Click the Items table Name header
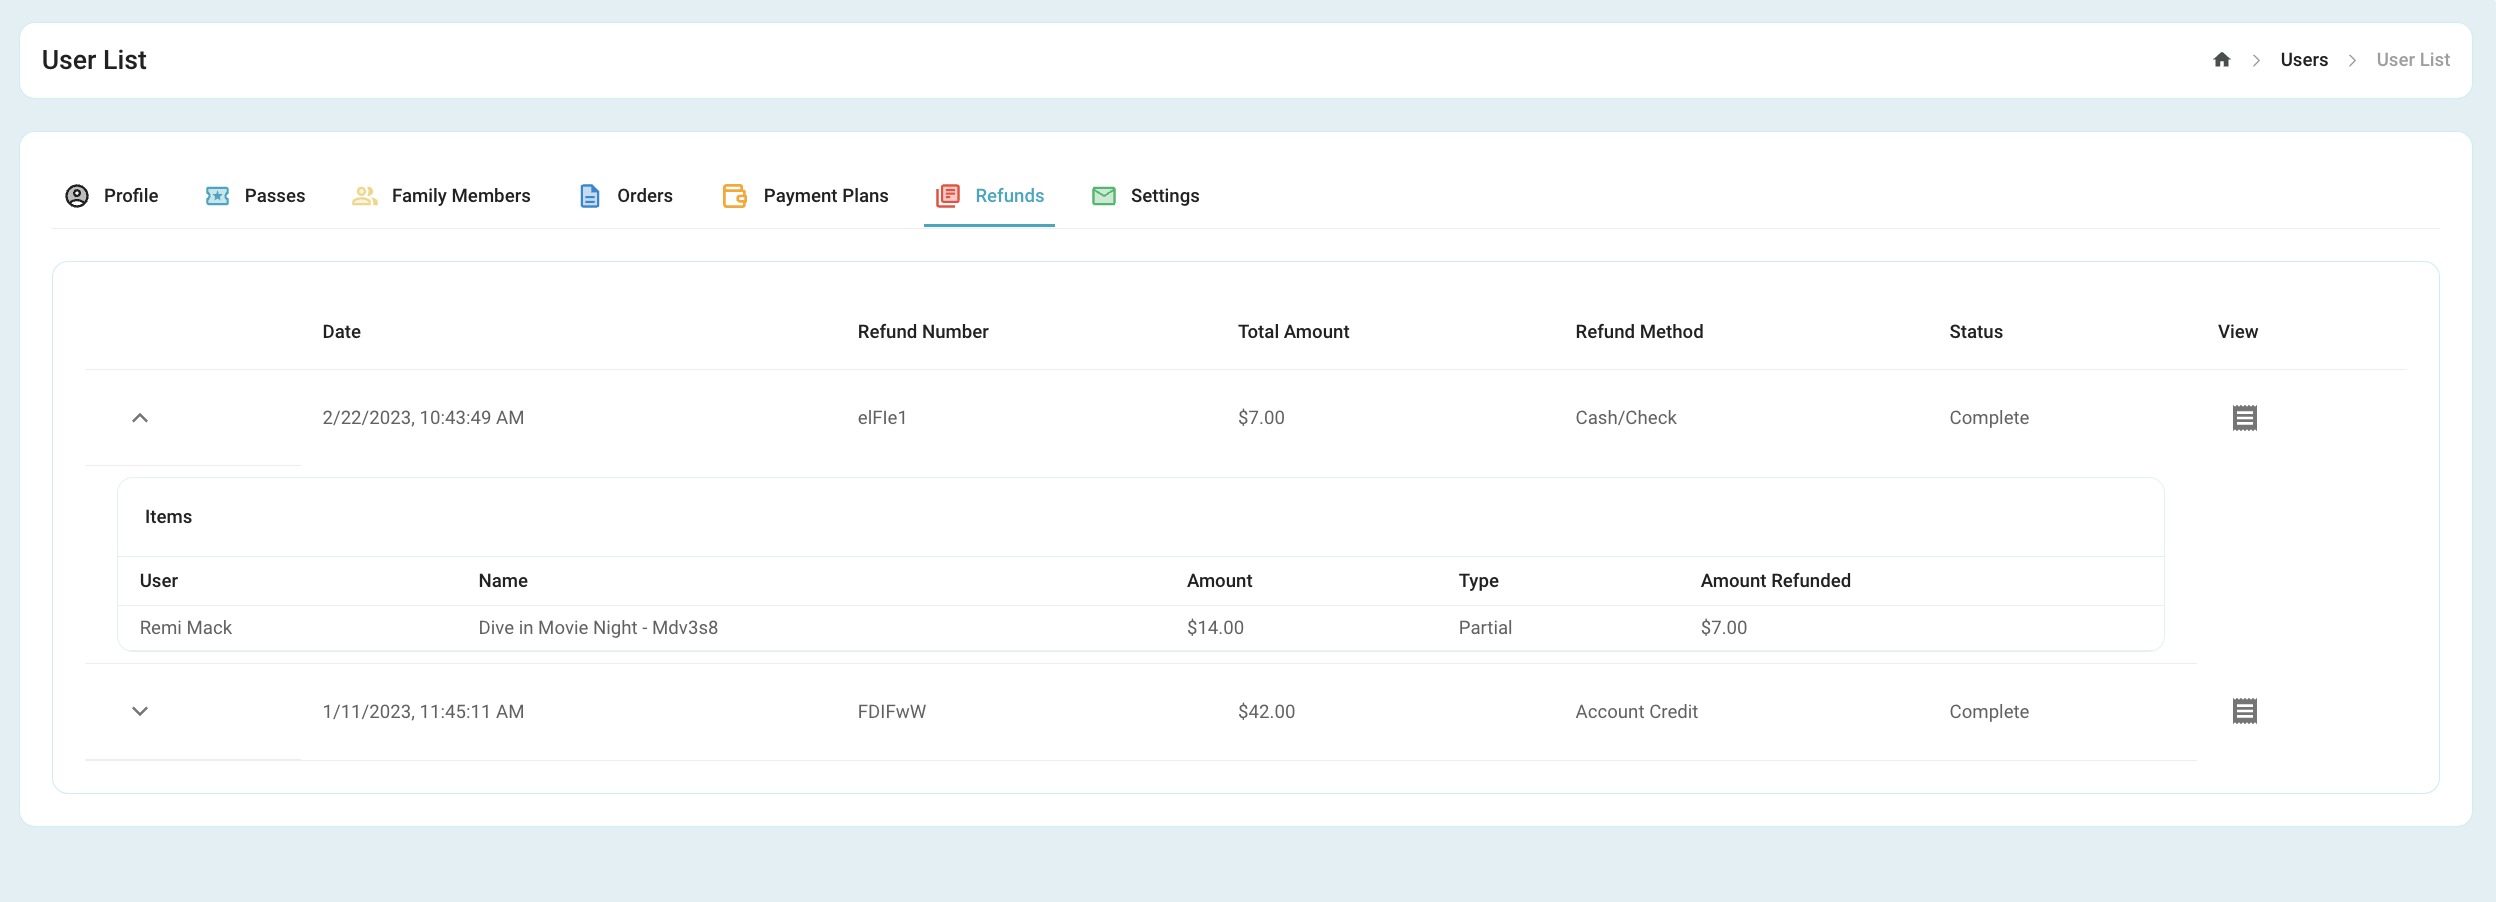2496x902 pixels. tap(503, 581)
